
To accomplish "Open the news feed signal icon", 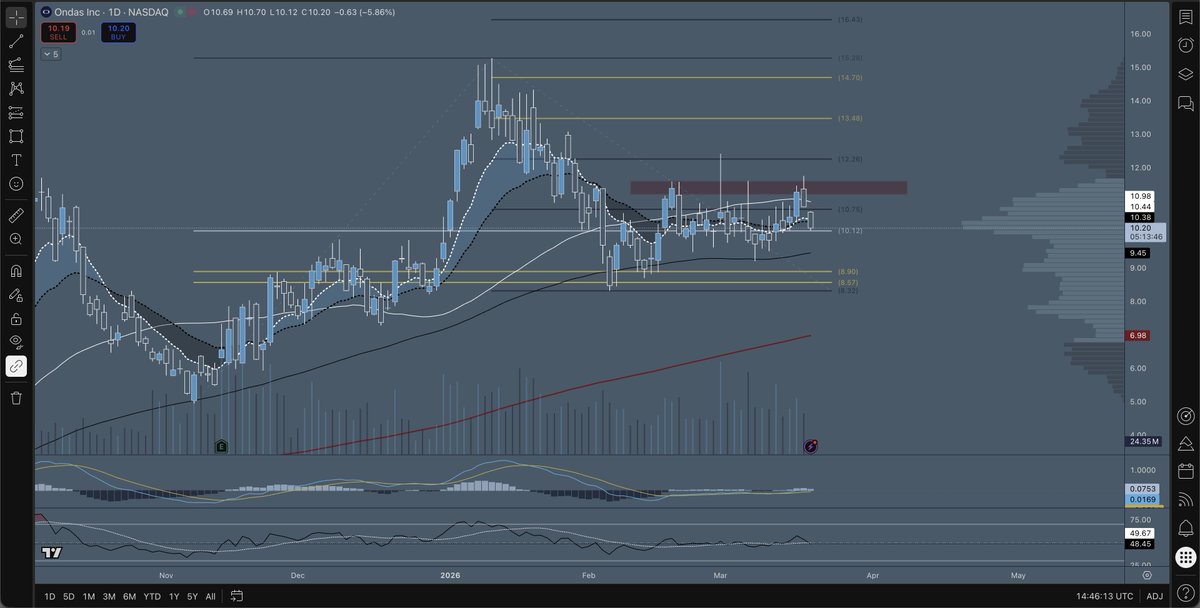I will [x=1185, y=499].
